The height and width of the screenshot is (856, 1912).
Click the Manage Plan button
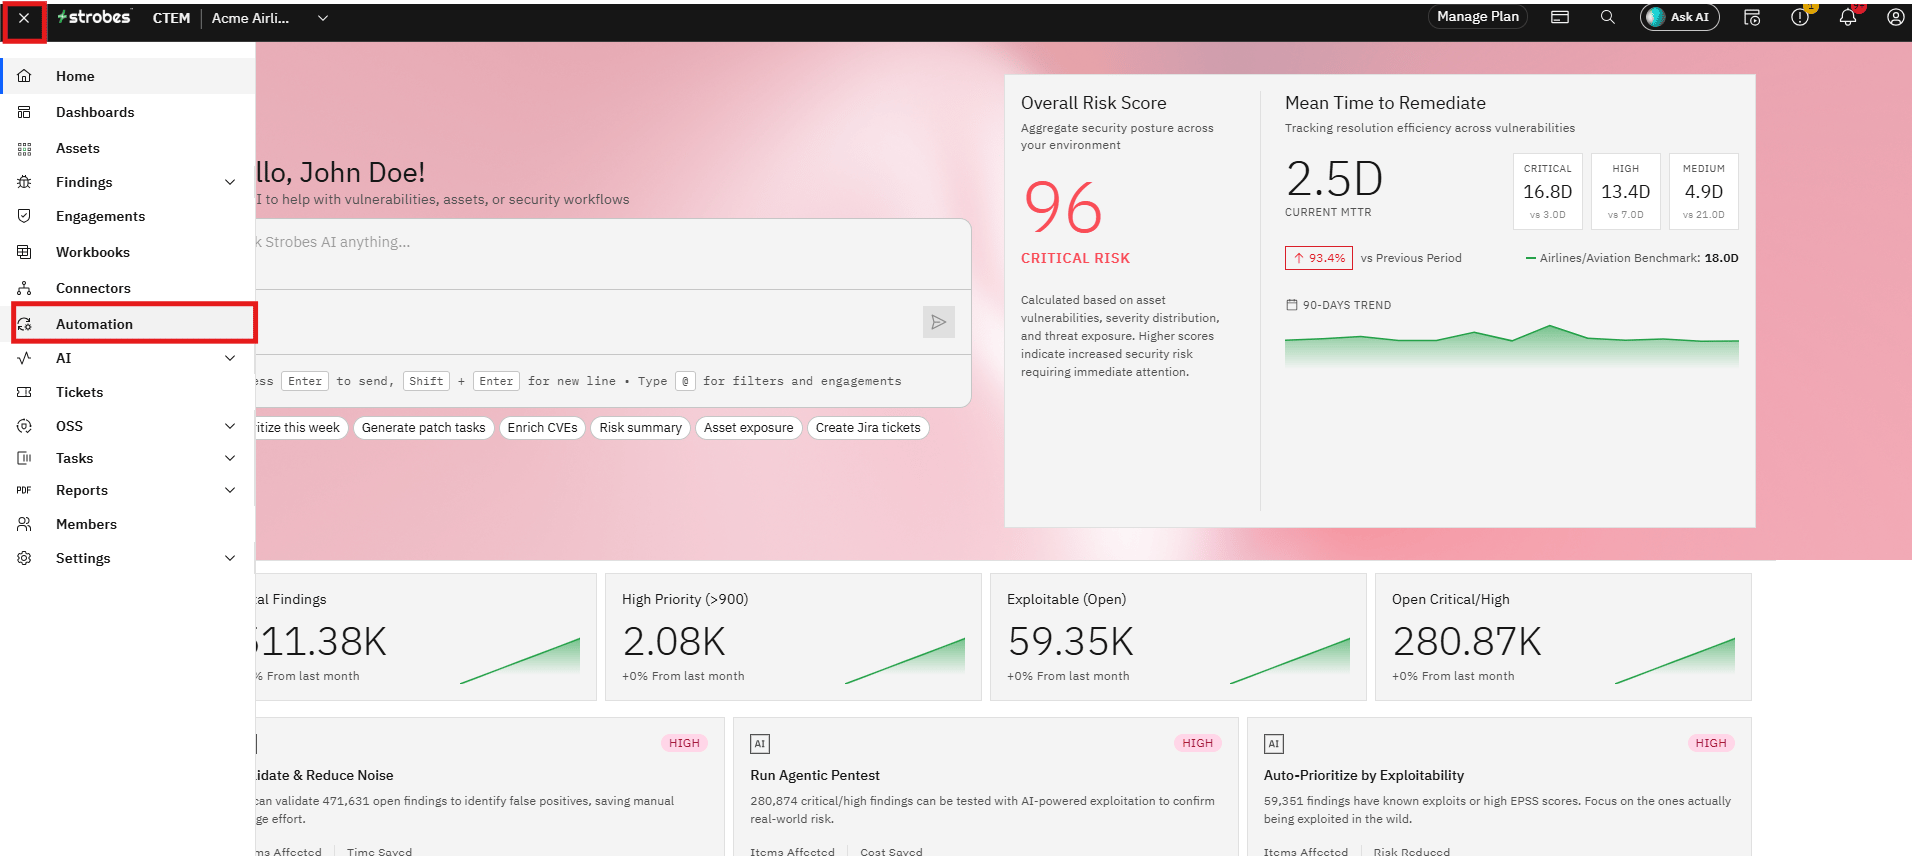click(x=1478, y=17)
